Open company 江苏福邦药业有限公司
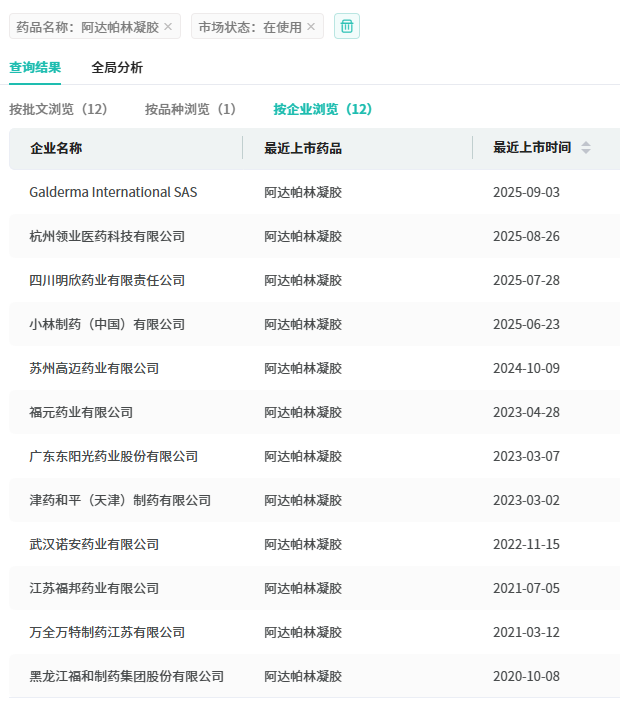This screenshot has height=714, width=620. 94,588
